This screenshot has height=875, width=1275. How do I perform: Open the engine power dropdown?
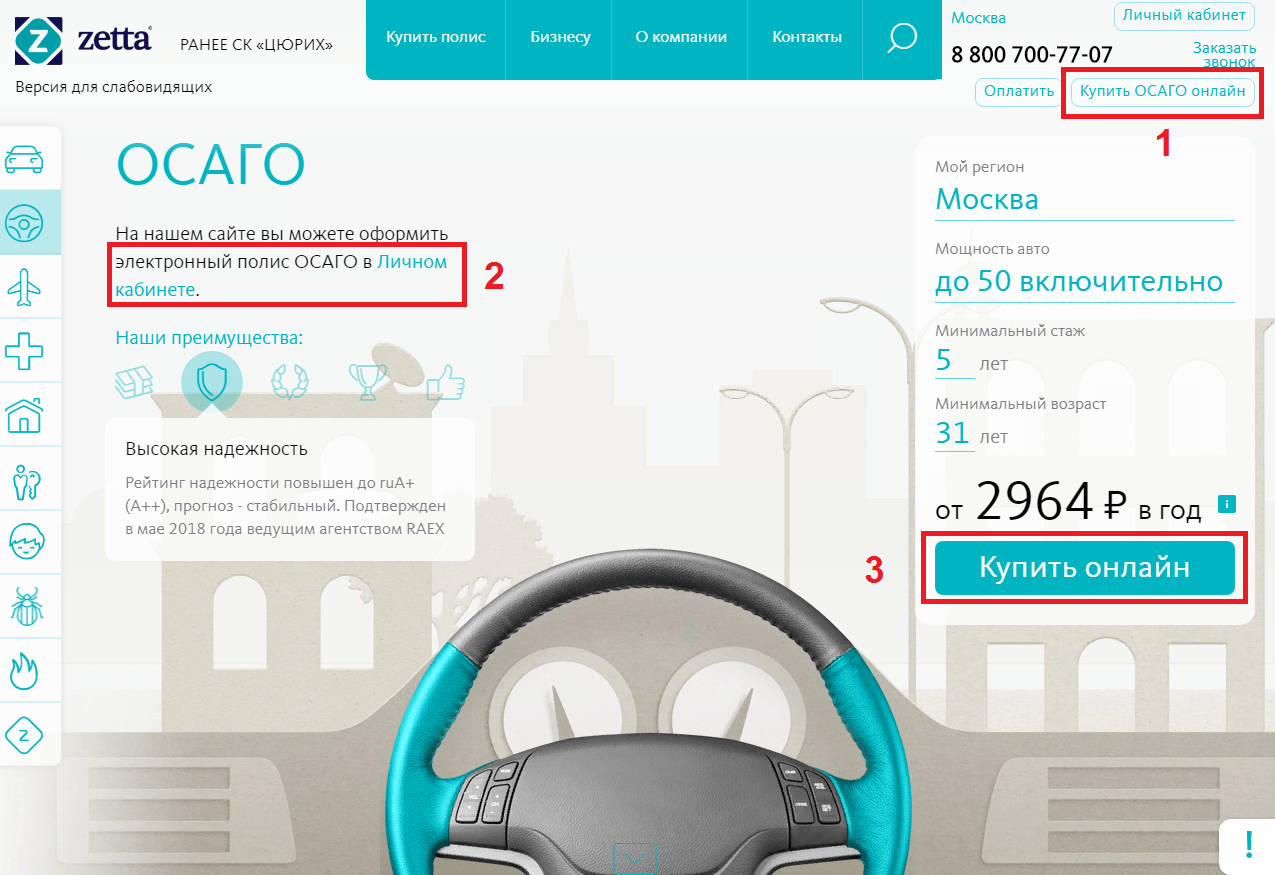[1085, 281]
